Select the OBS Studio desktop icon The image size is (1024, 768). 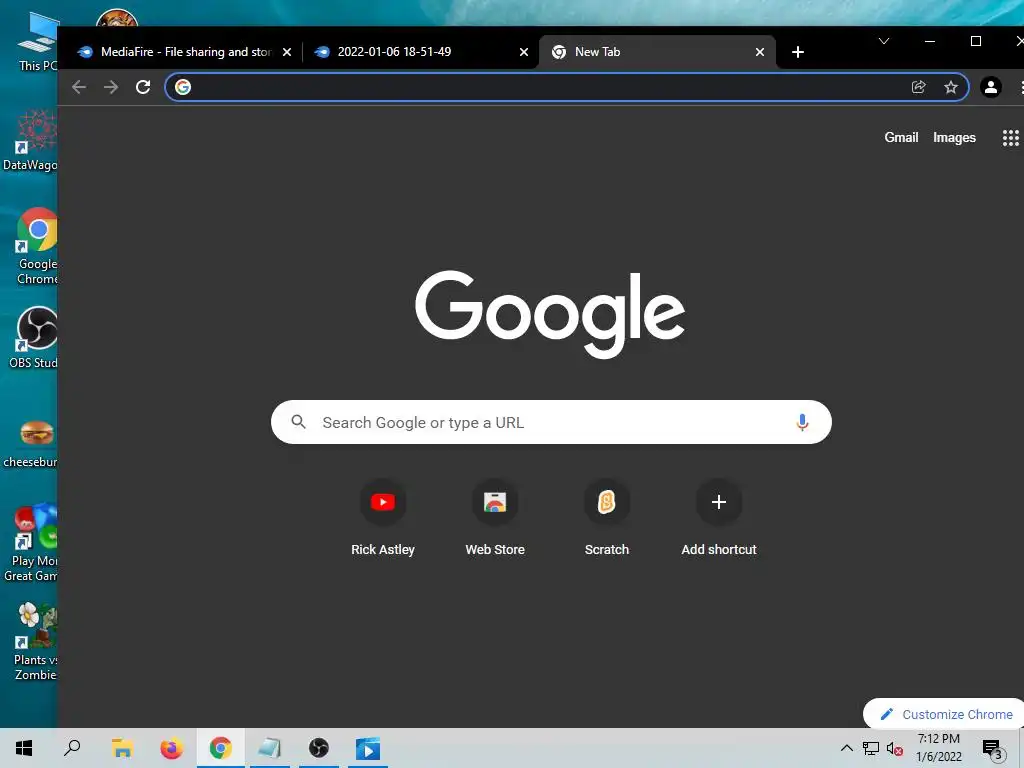coord(34,338)
